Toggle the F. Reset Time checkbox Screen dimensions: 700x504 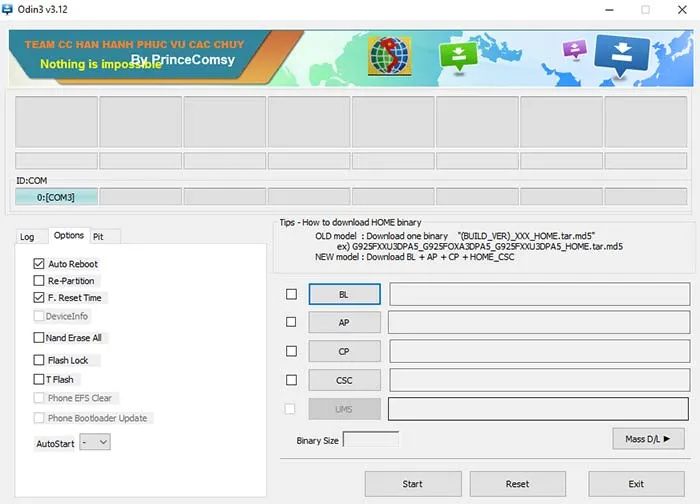pos(39,298)
